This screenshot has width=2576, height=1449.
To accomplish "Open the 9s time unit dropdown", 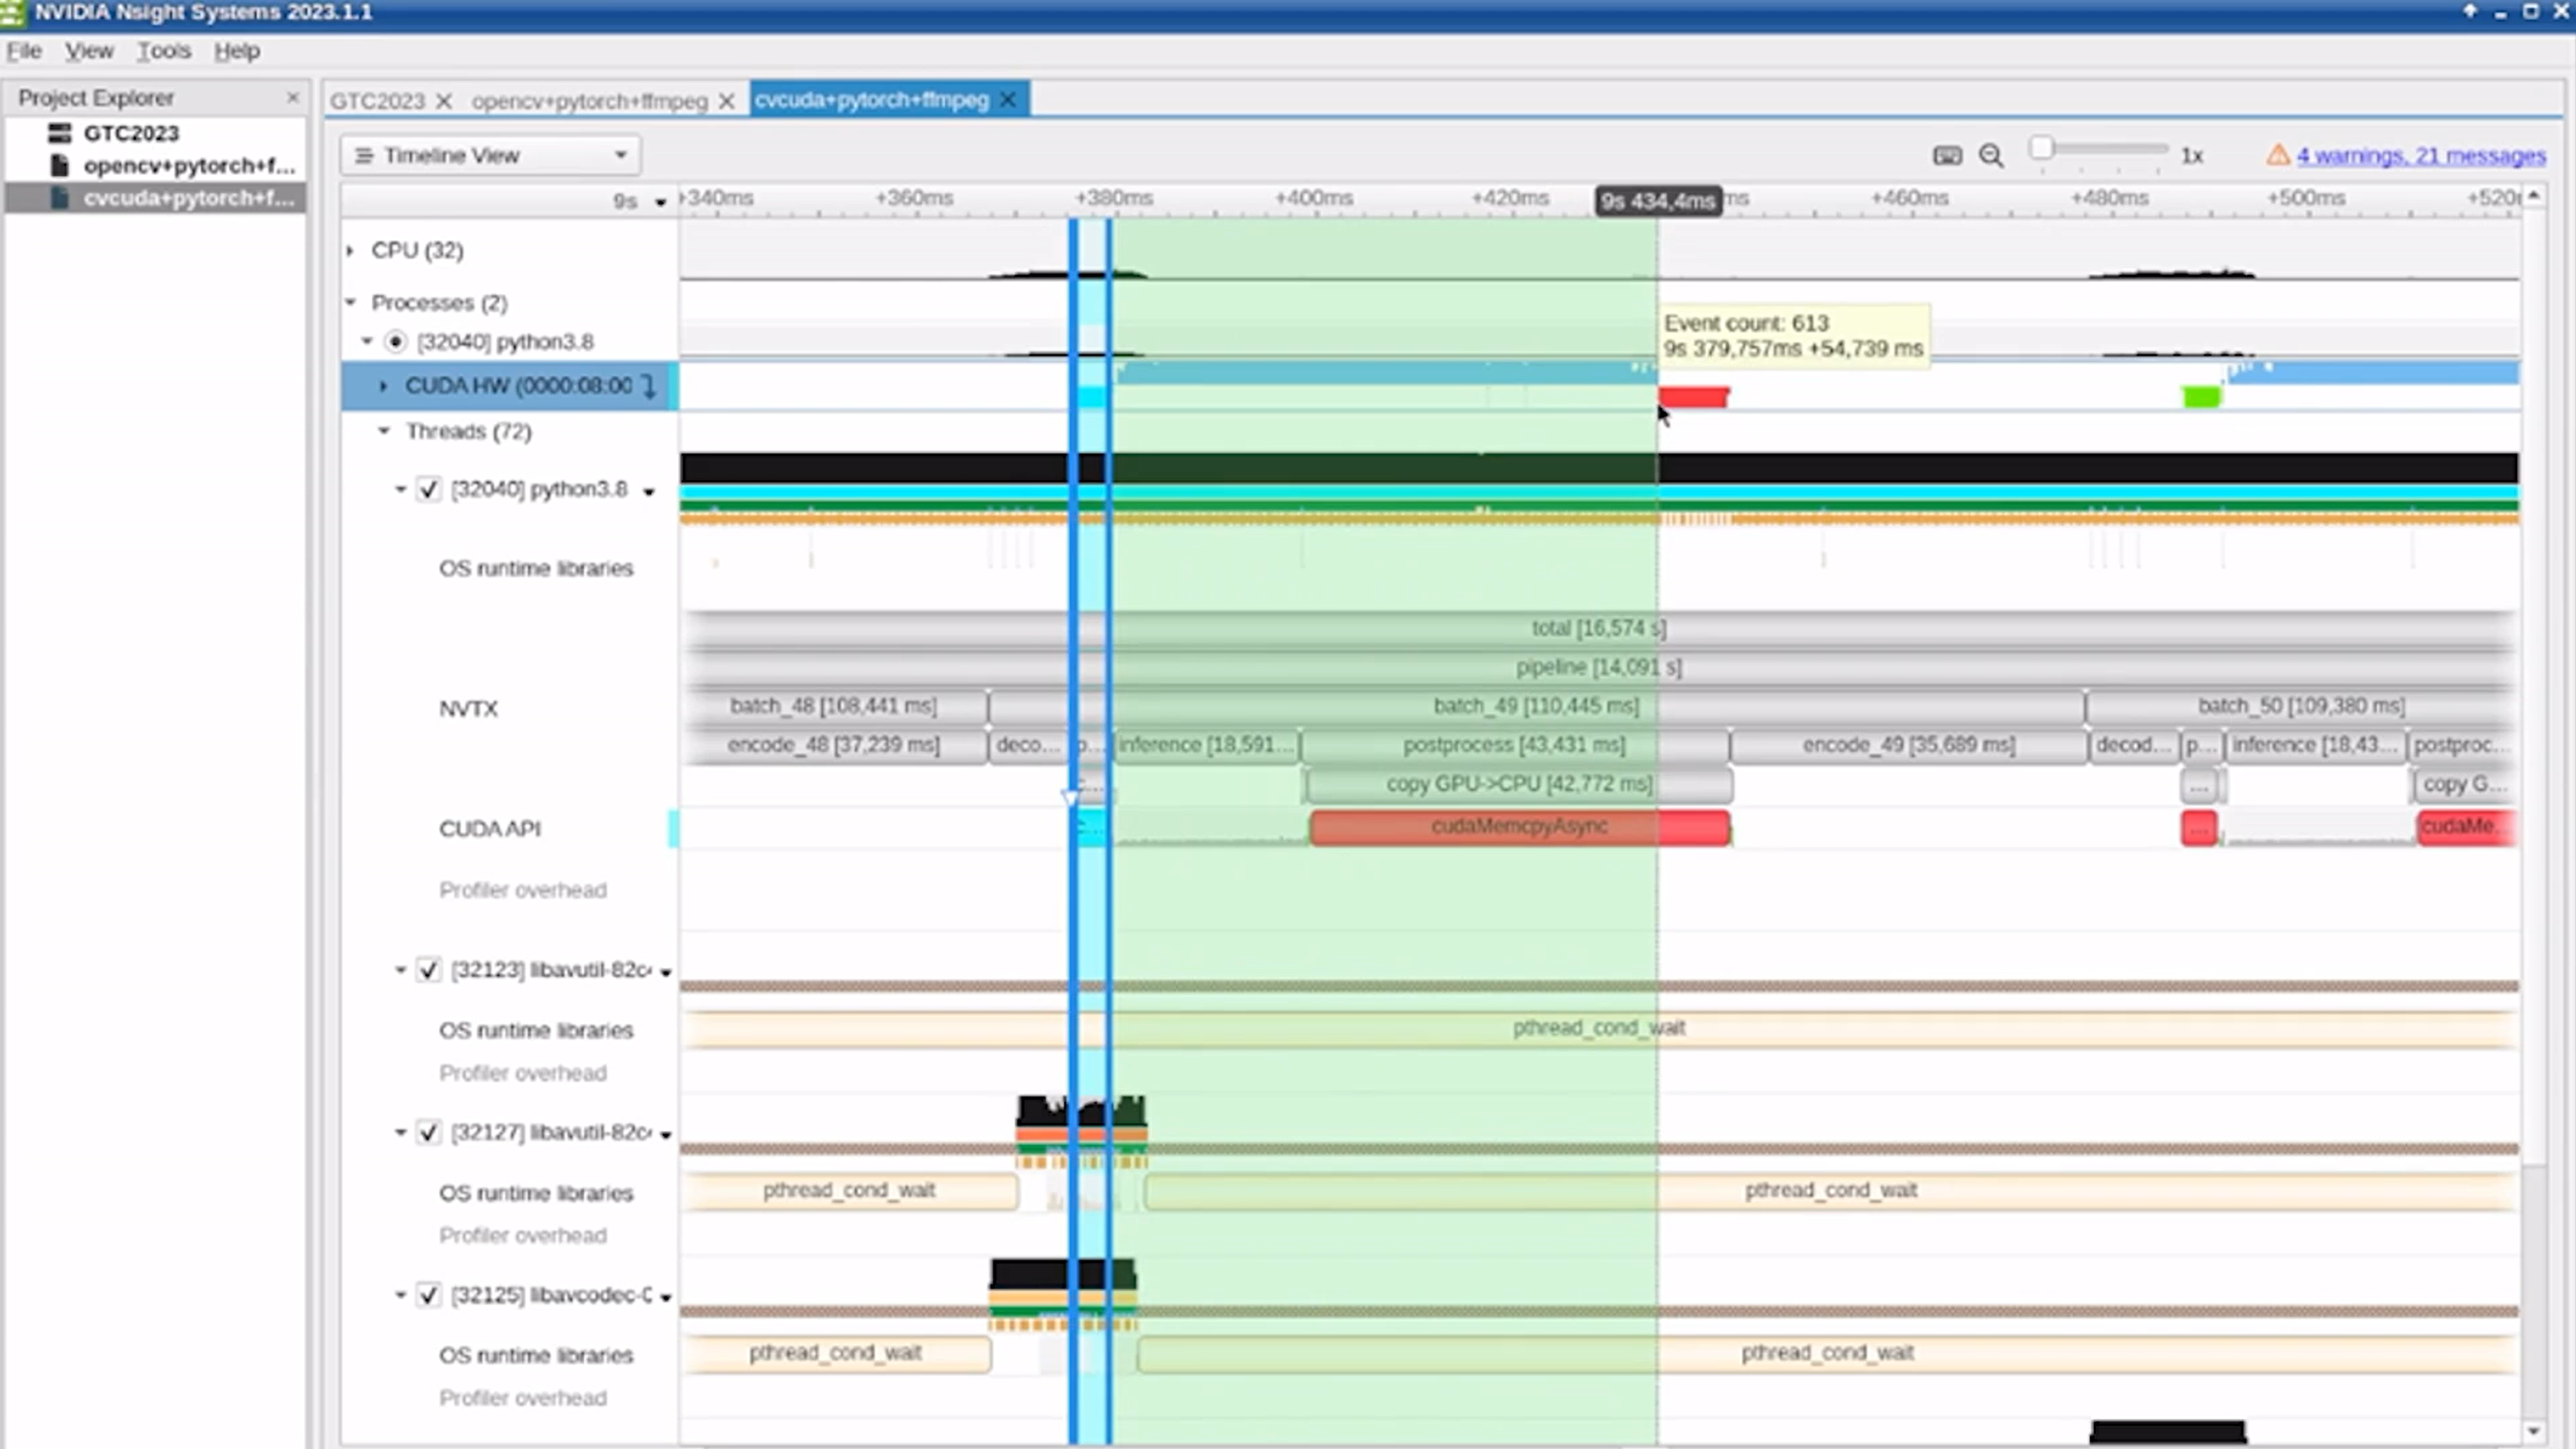I will pos(660,202).
